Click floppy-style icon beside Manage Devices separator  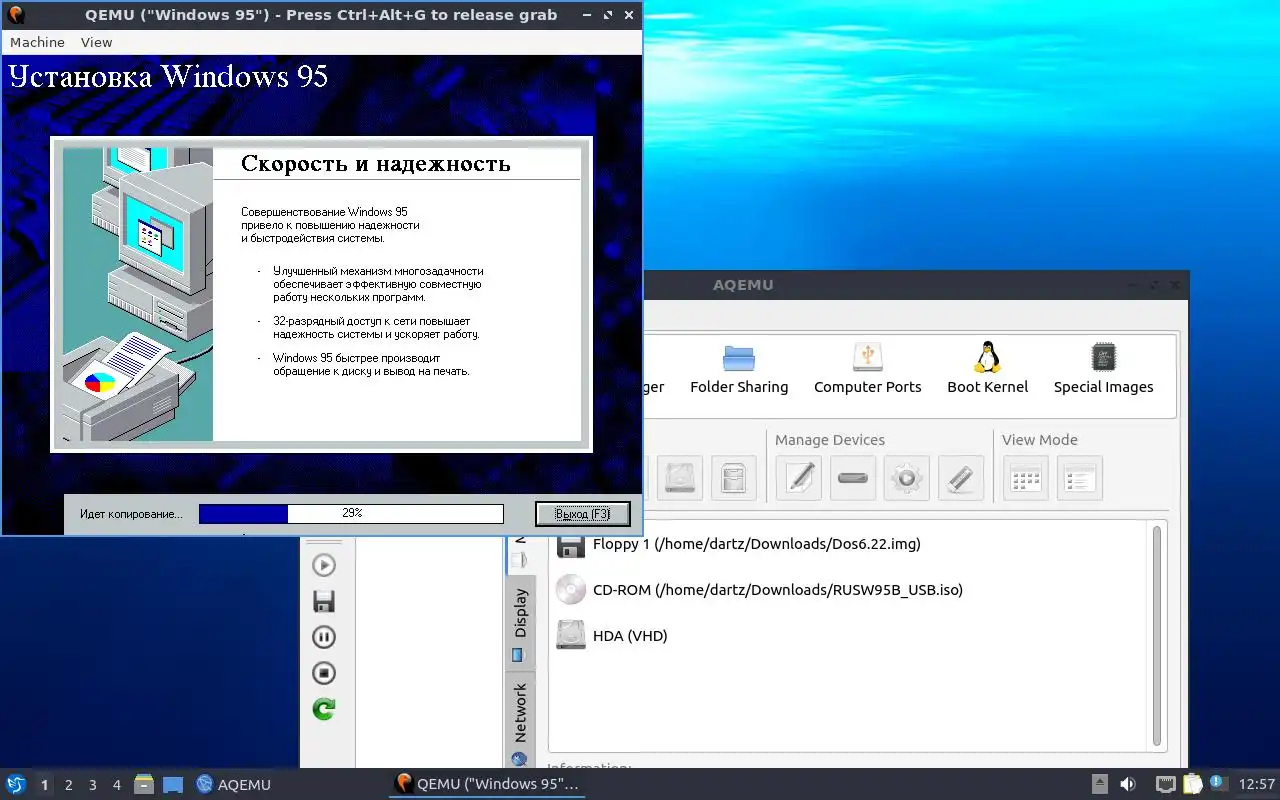click(734, 478)
